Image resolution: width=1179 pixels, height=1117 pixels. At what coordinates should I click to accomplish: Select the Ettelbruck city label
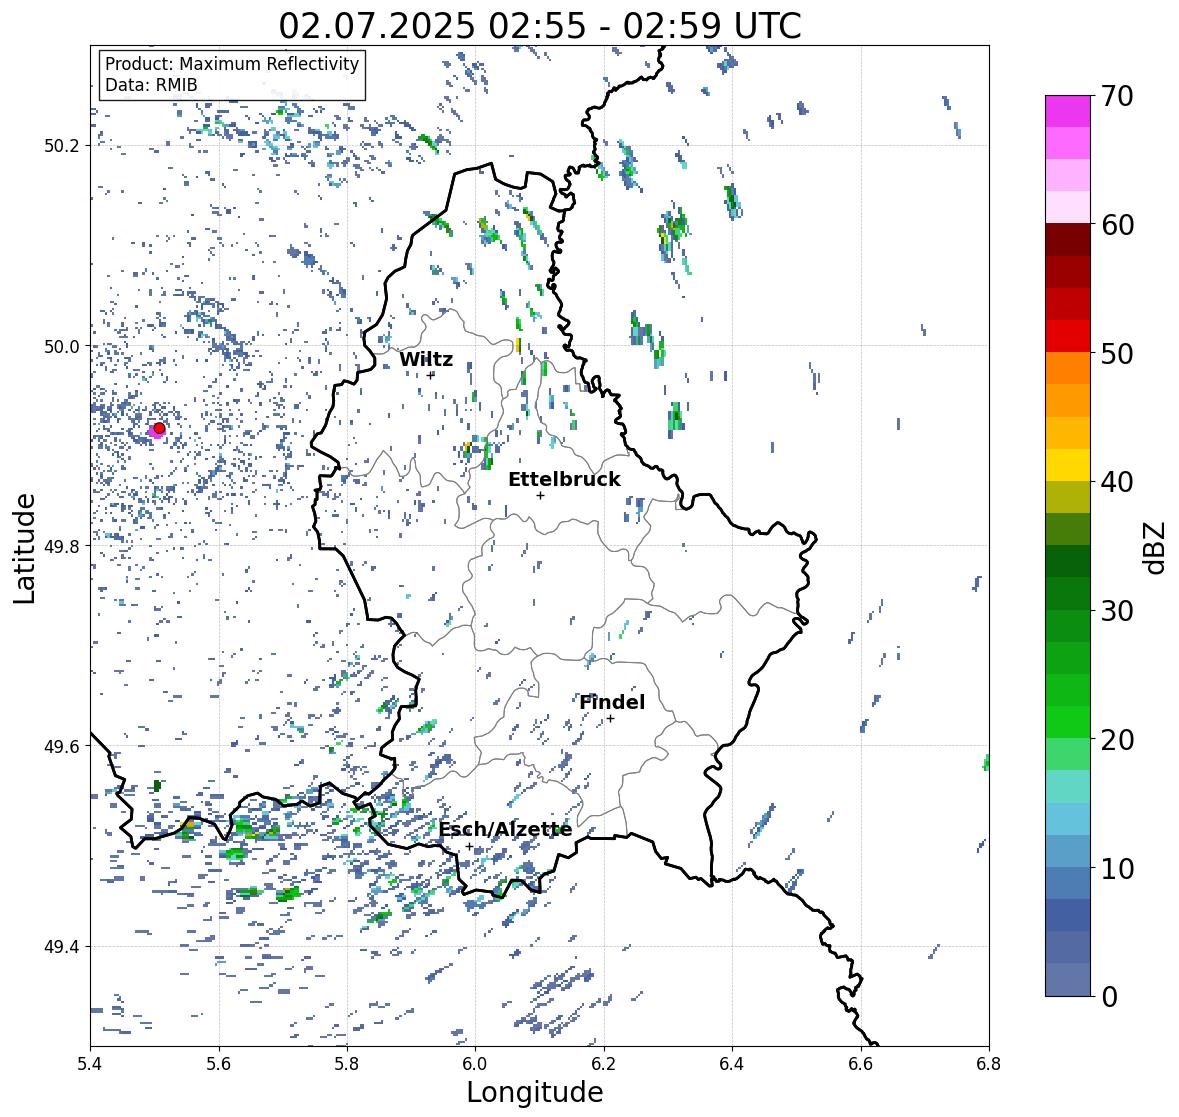click(x=564, y=479)
